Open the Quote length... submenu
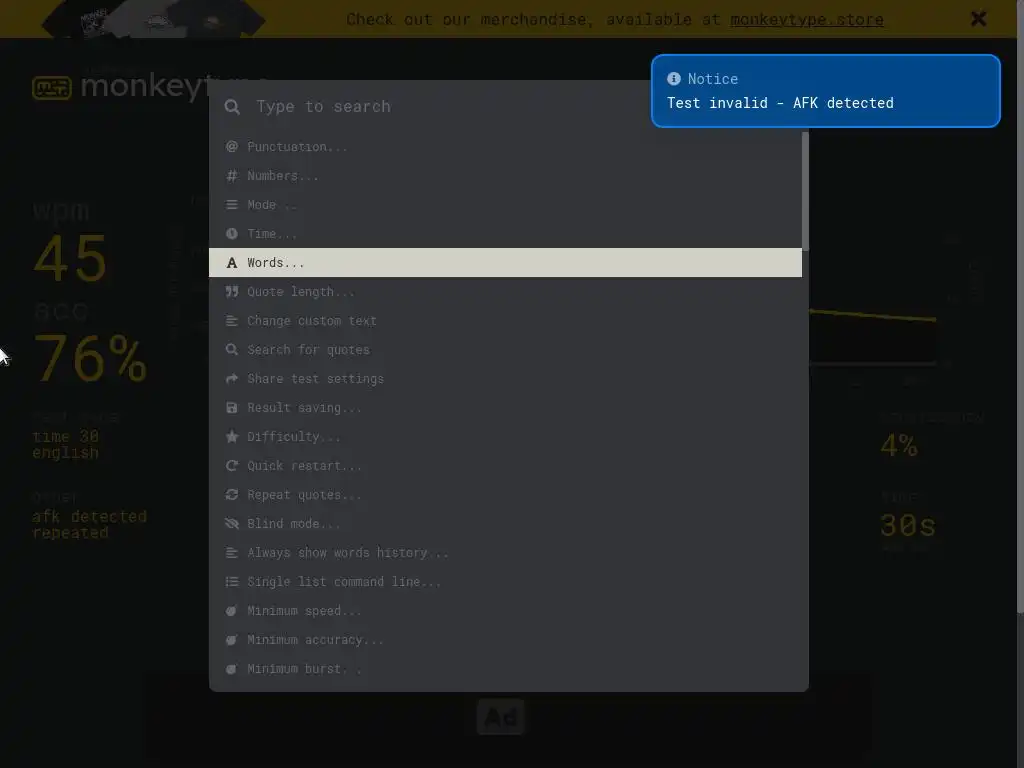Image resolution: width=1024 pixels, height=768 pixels. (505, 291)
